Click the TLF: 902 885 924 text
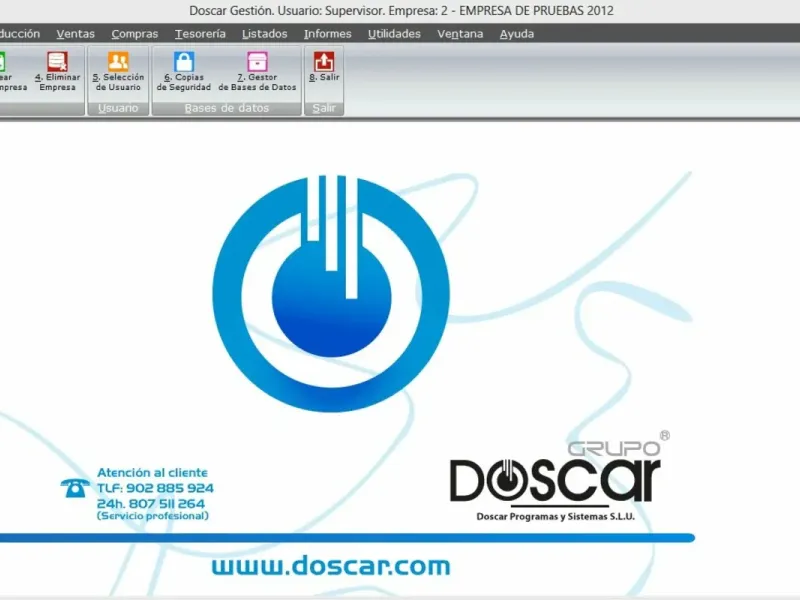Screen dimensions: 800x600 [x=155, y=488]
